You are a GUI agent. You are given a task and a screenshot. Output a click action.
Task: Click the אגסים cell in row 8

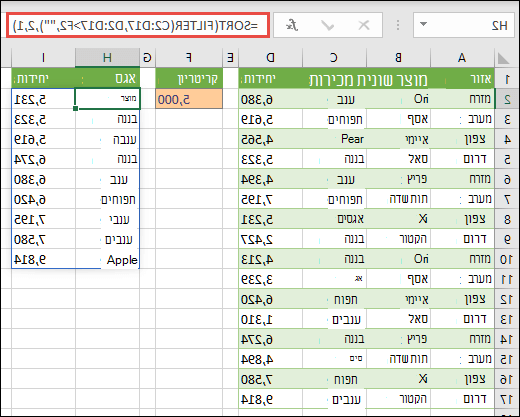tap(334, 219)
